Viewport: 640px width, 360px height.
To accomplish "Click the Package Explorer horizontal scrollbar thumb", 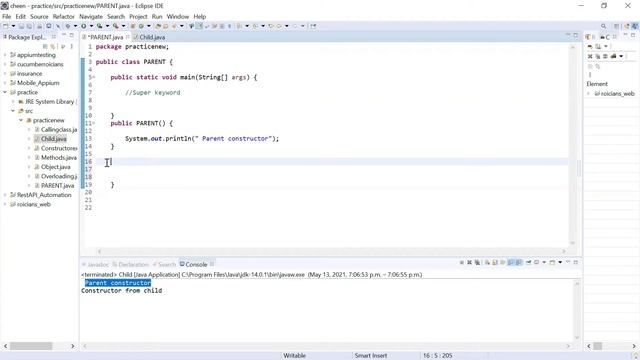I will click(x=31, y=346).
